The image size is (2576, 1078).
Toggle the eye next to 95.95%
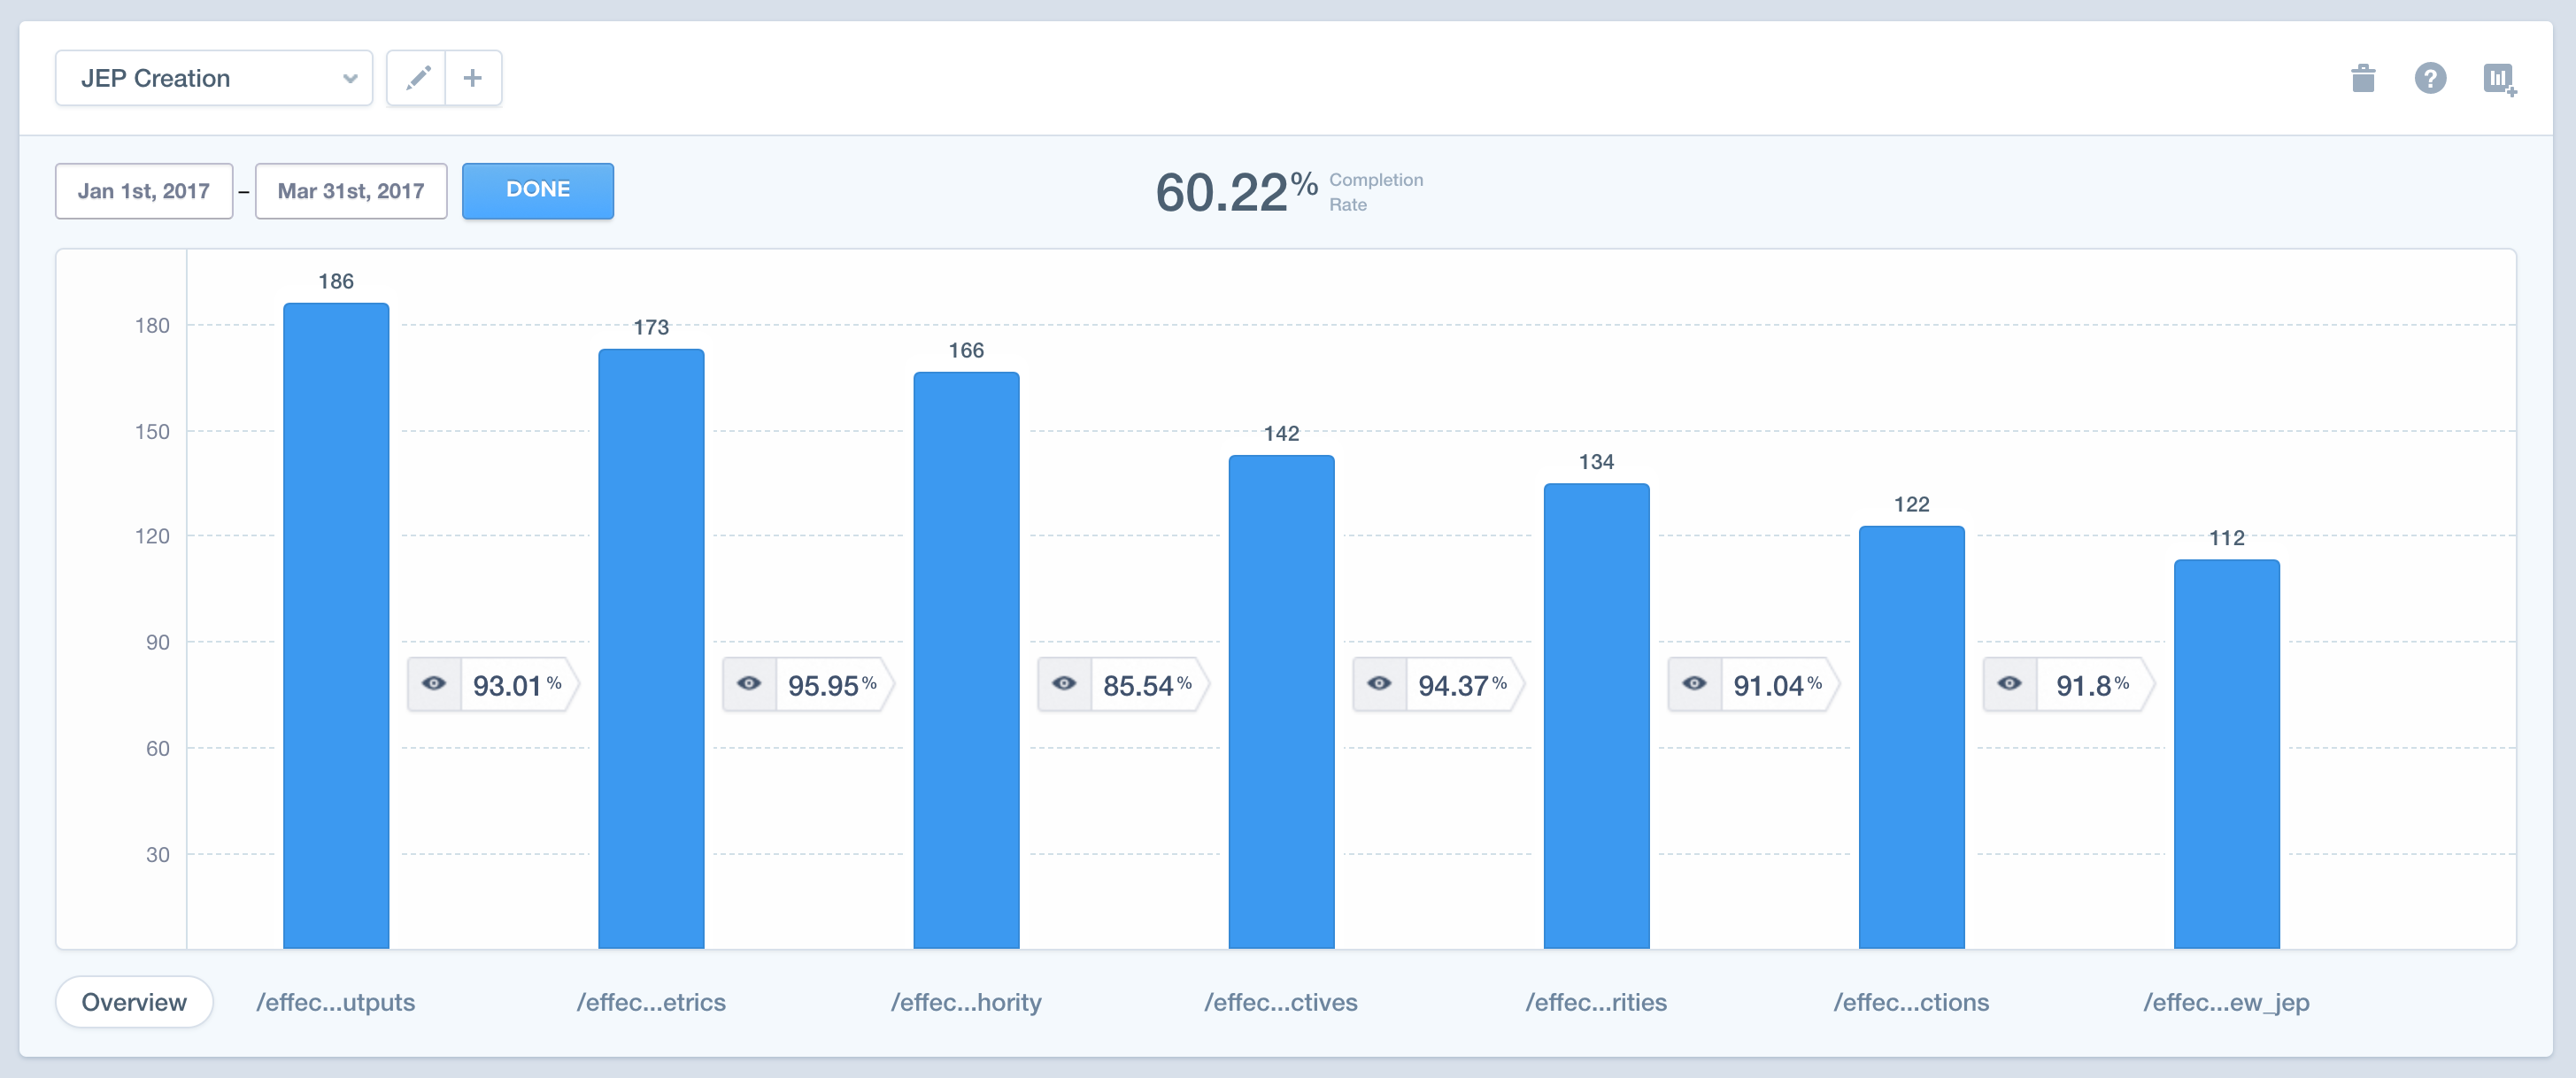pyautogui.click(x=749, y=684)
